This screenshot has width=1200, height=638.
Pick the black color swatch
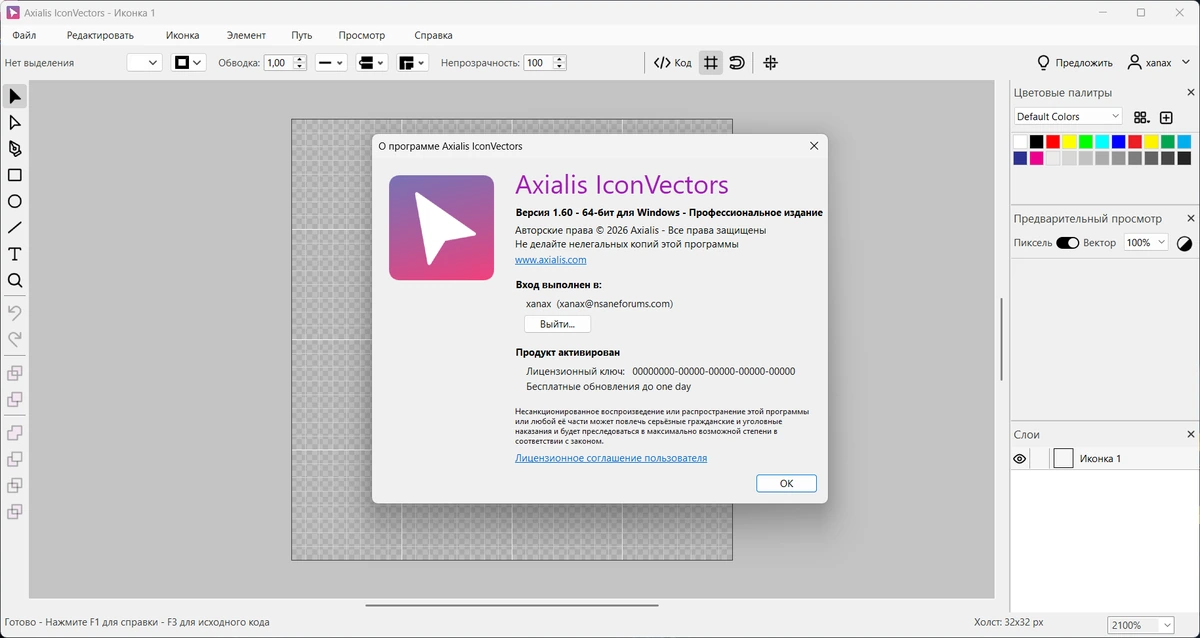(1036, 142)
